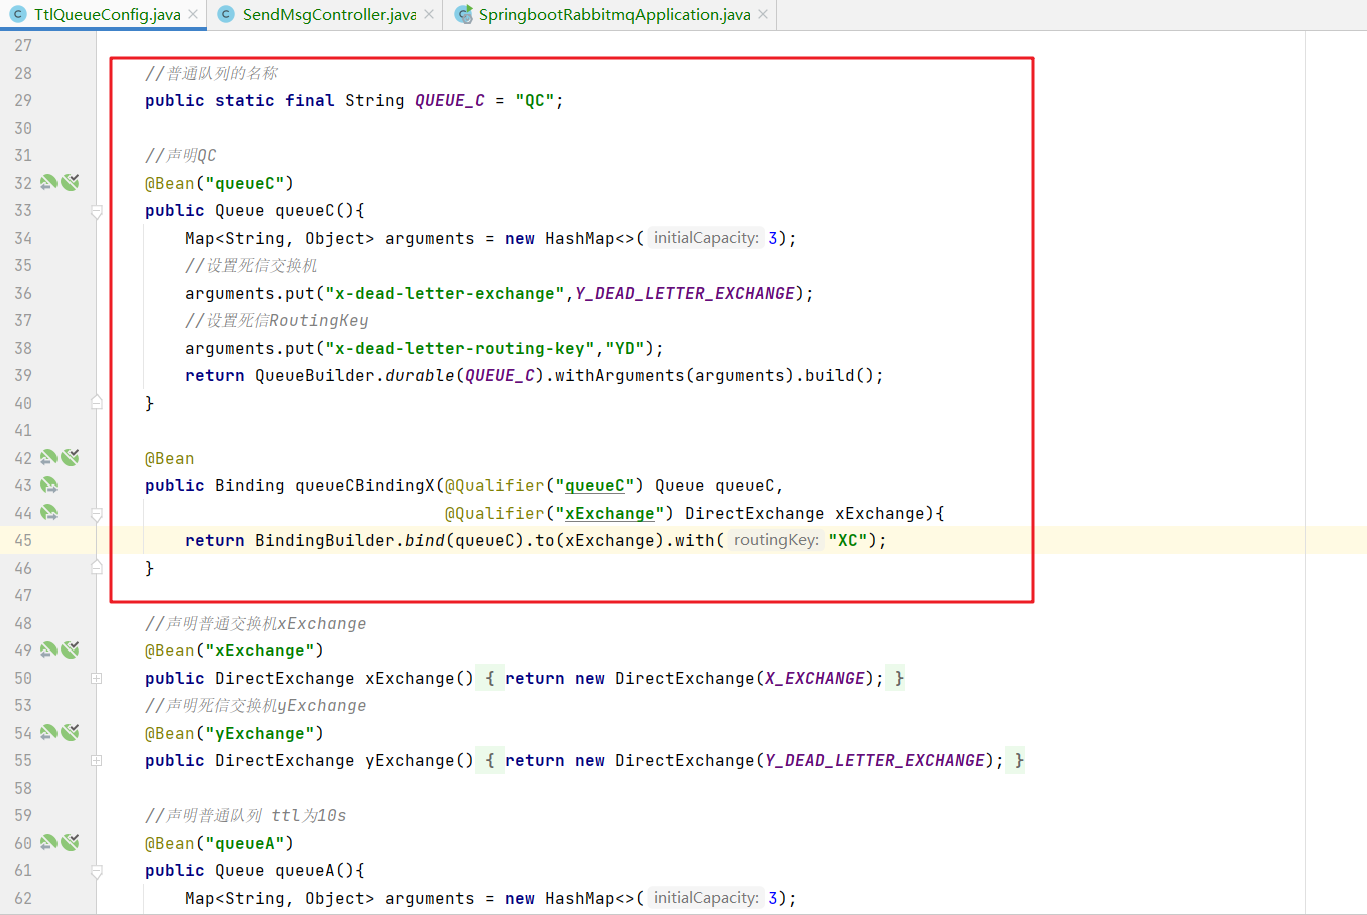
Task: Collapse queueA method with fold marker on line 61
Action: coord(97,871)
